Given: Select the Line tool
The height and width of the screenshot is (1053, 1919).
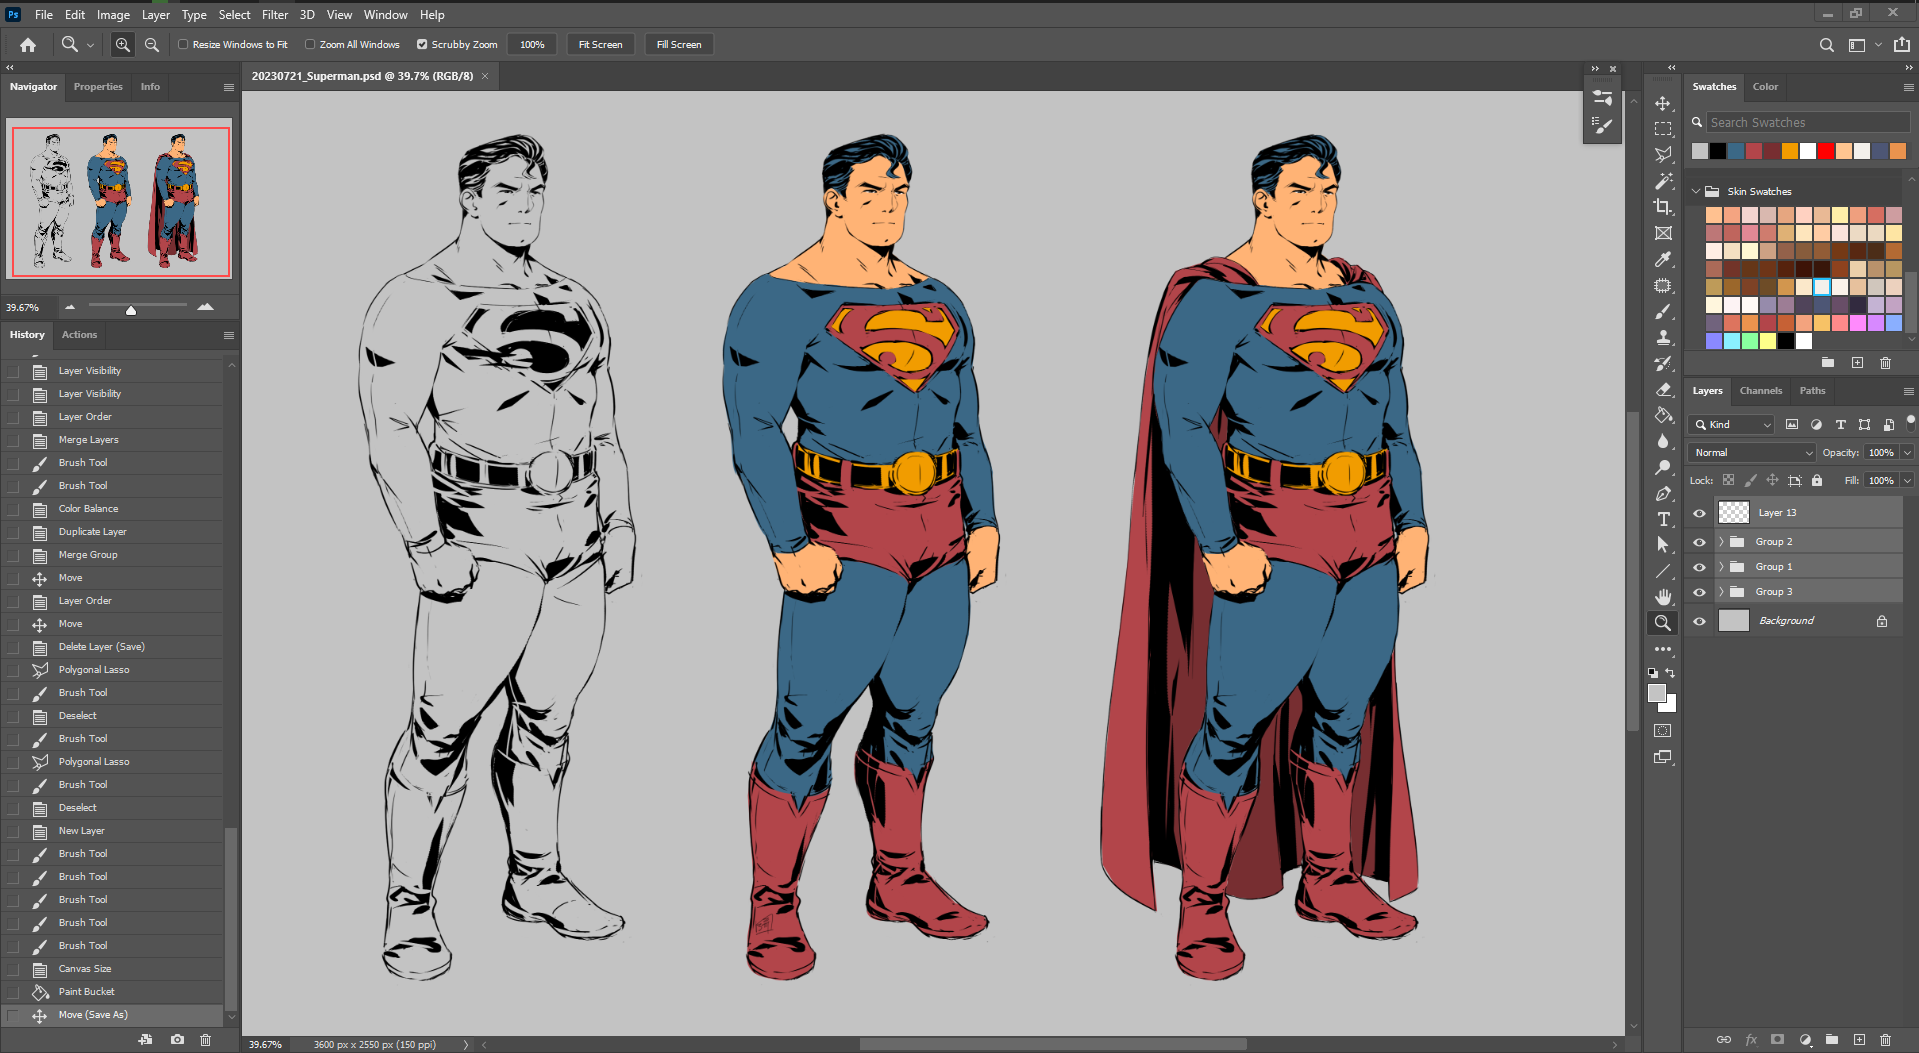Looking at the screenshot, I should [x=1662, y=571].
